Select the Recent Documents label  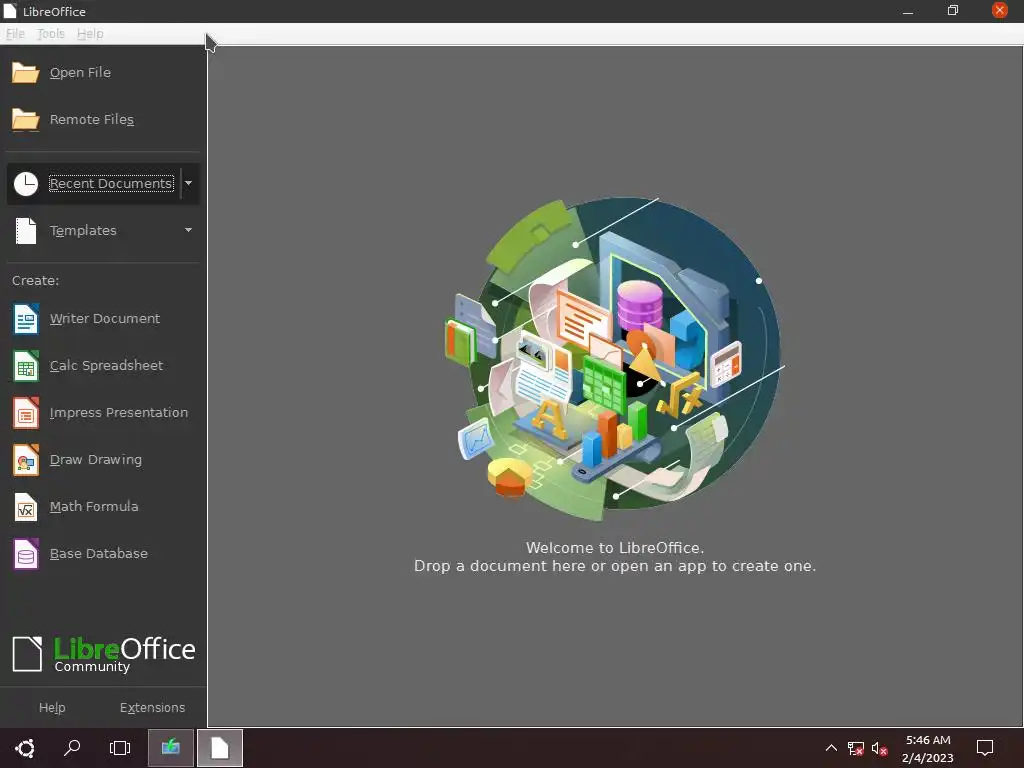click(x=111, y=184)
